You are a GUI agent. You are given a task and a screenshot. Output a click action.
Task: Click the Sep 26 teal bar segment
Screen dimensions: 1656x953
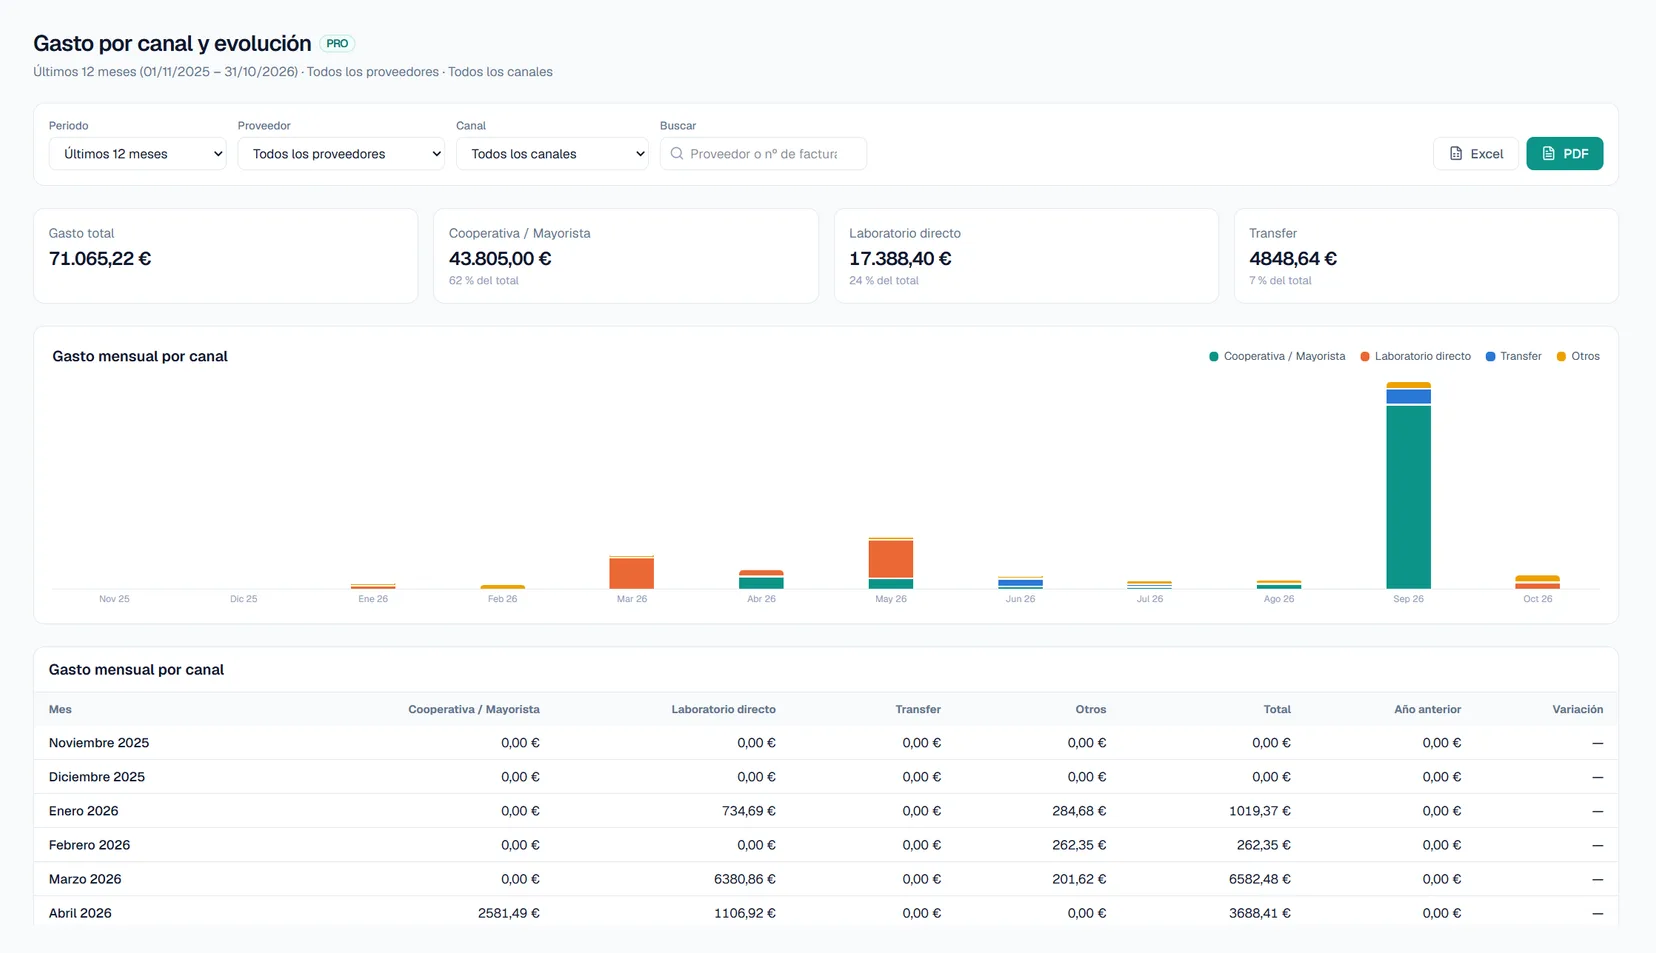pos(1408,497)
